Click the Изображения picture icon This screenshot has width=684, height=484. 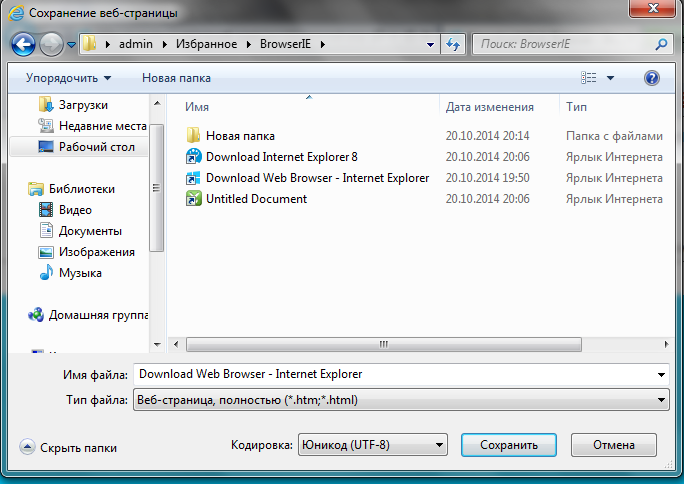pyautogui.click(x=46, y=252)
